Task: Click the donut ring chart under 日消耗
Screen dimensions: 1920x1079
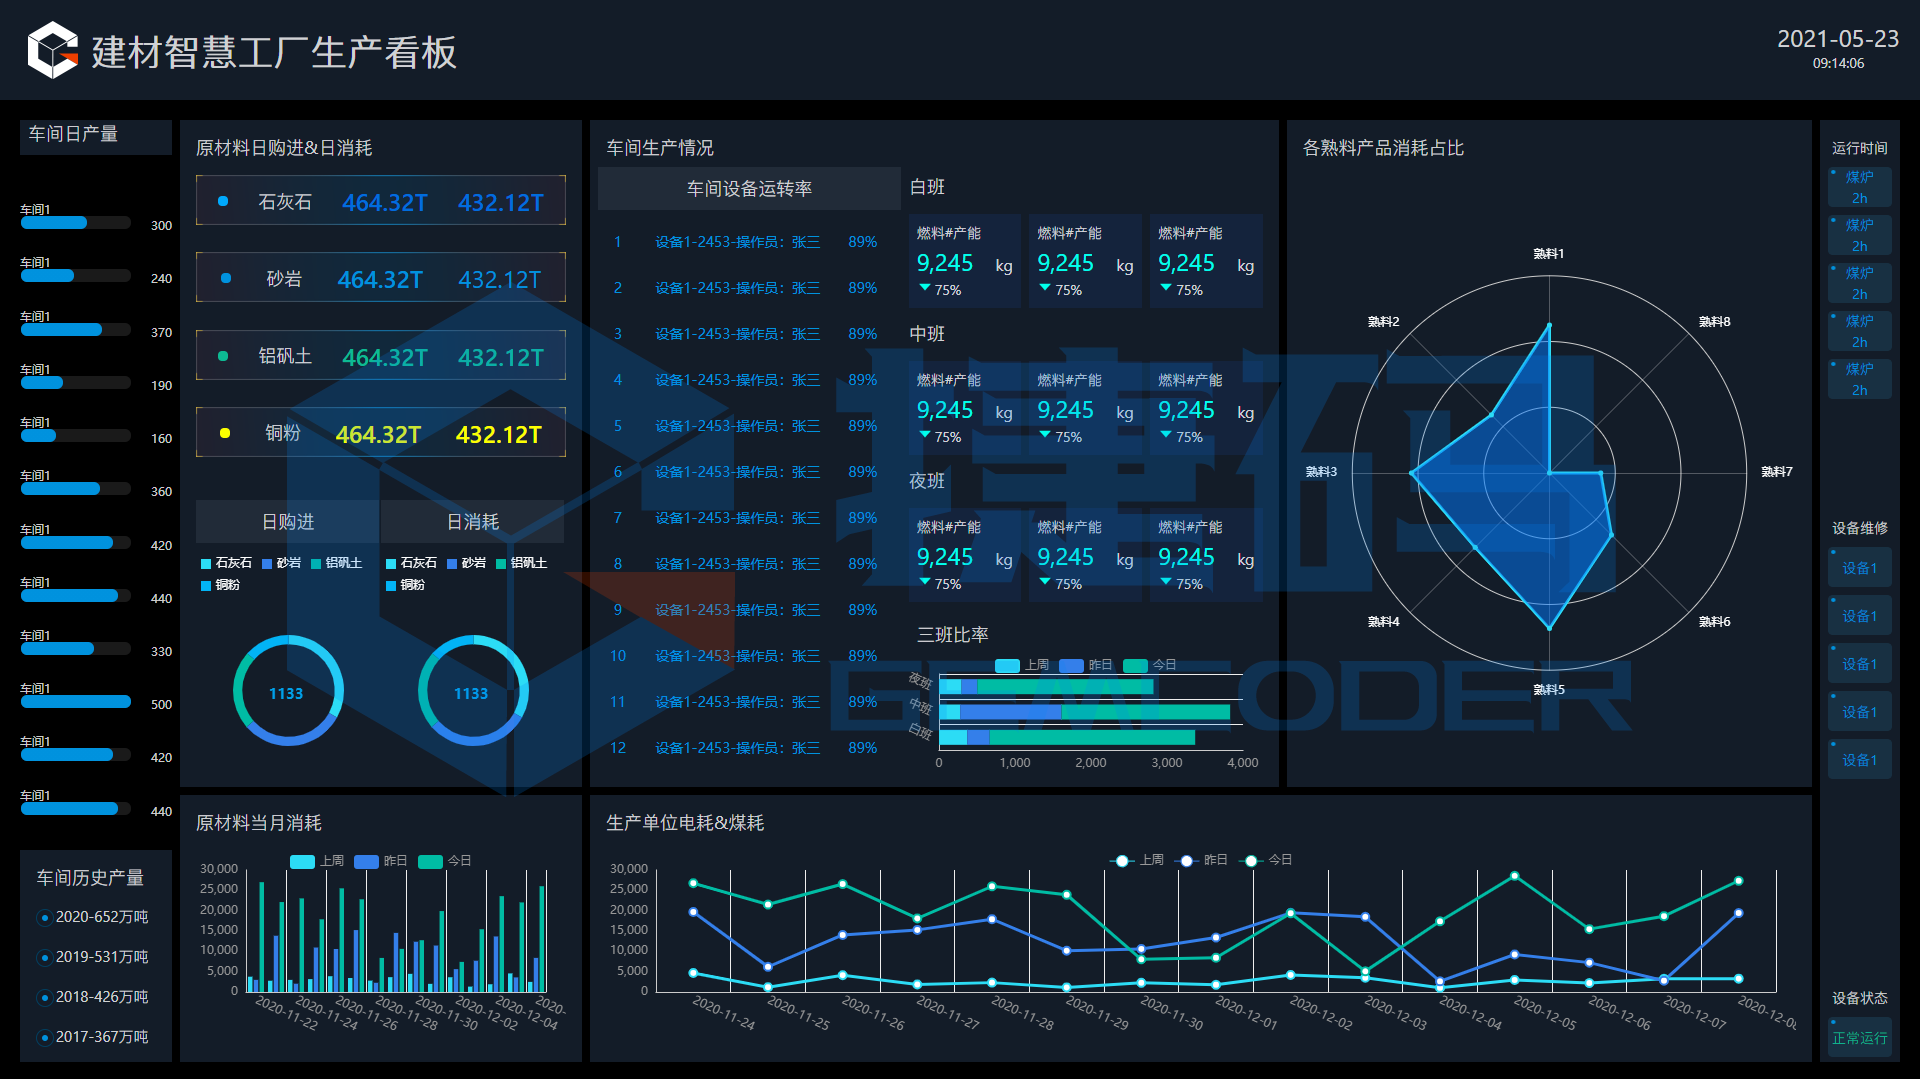Action: pyautogui.click(x=472, y=691)
